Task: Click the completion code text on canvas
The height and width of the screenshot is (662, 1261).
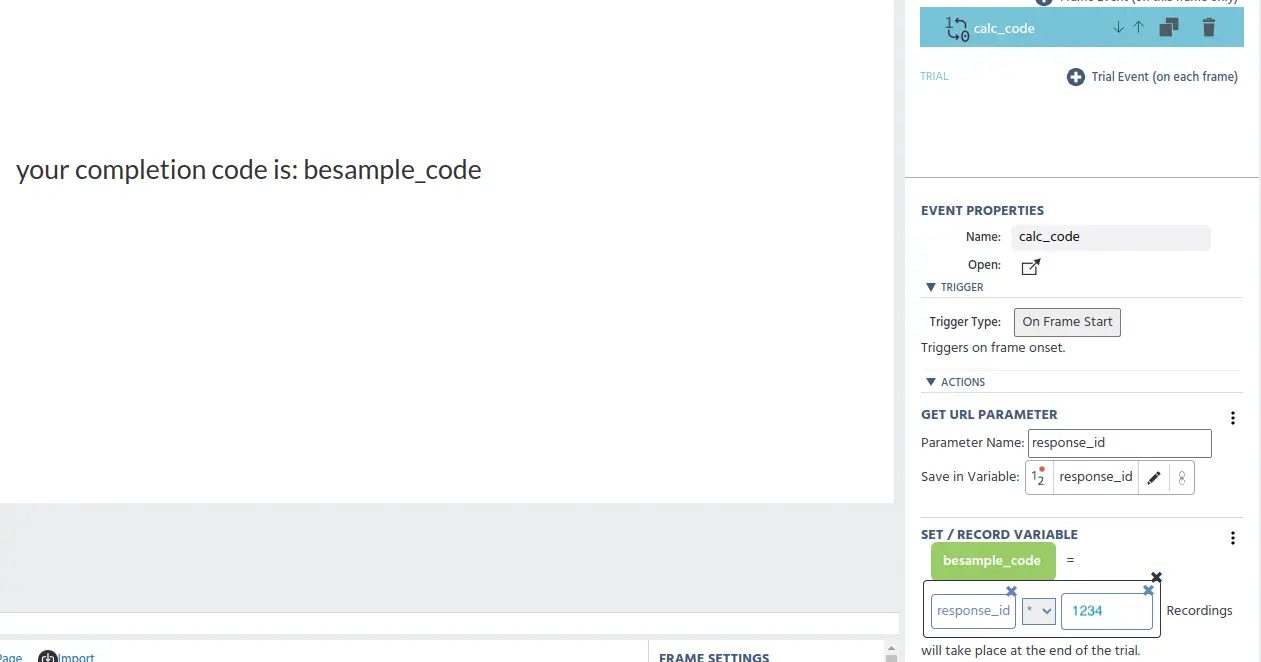Action: pyautogui.click(x=249, y=170)
